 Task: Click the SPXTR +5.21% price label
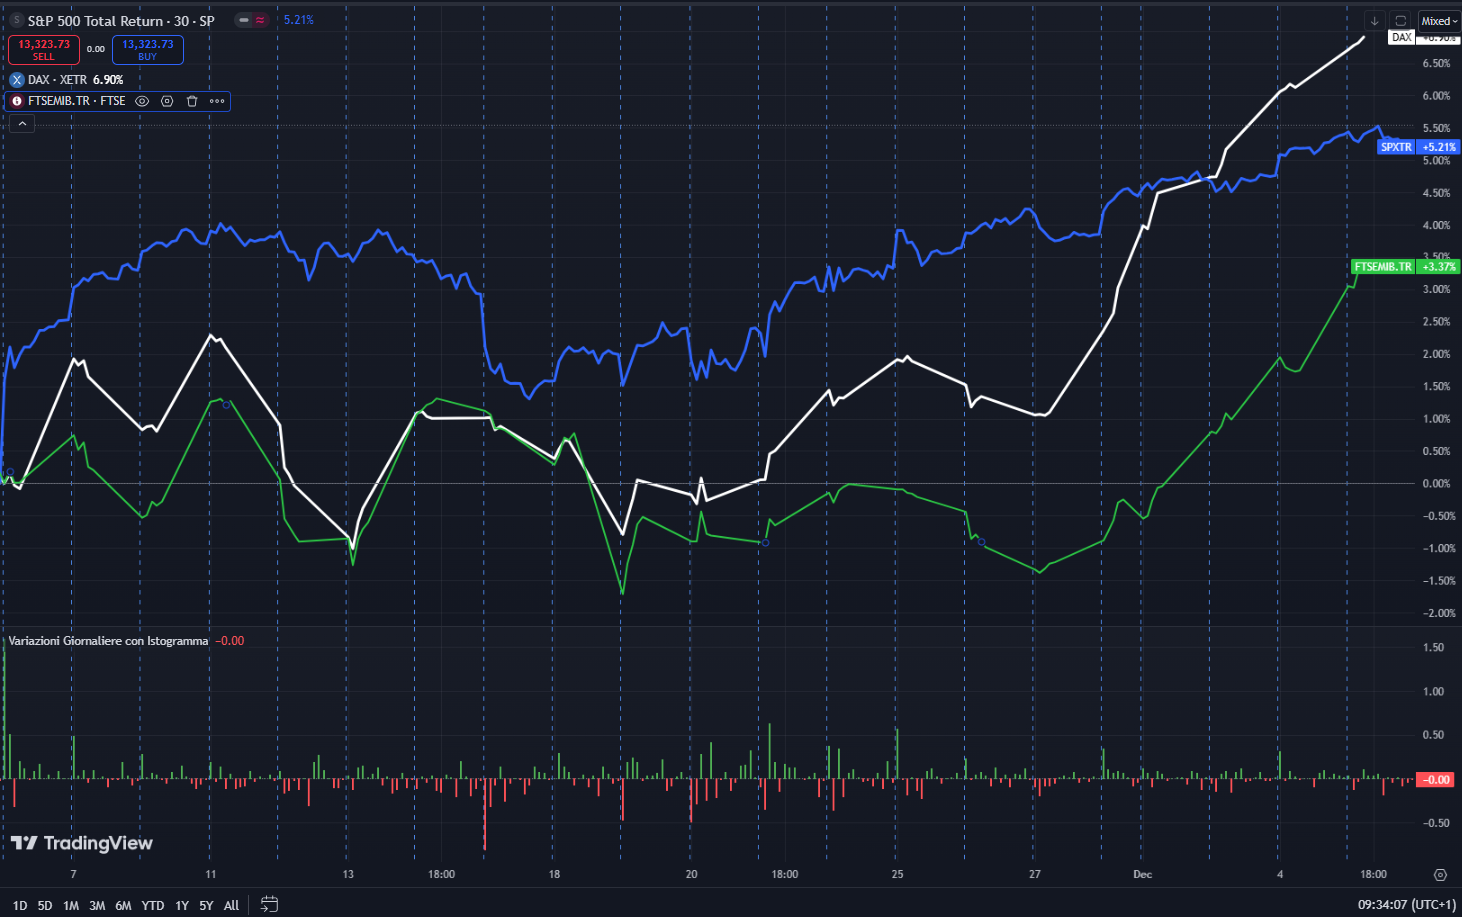pos(1419,147)
